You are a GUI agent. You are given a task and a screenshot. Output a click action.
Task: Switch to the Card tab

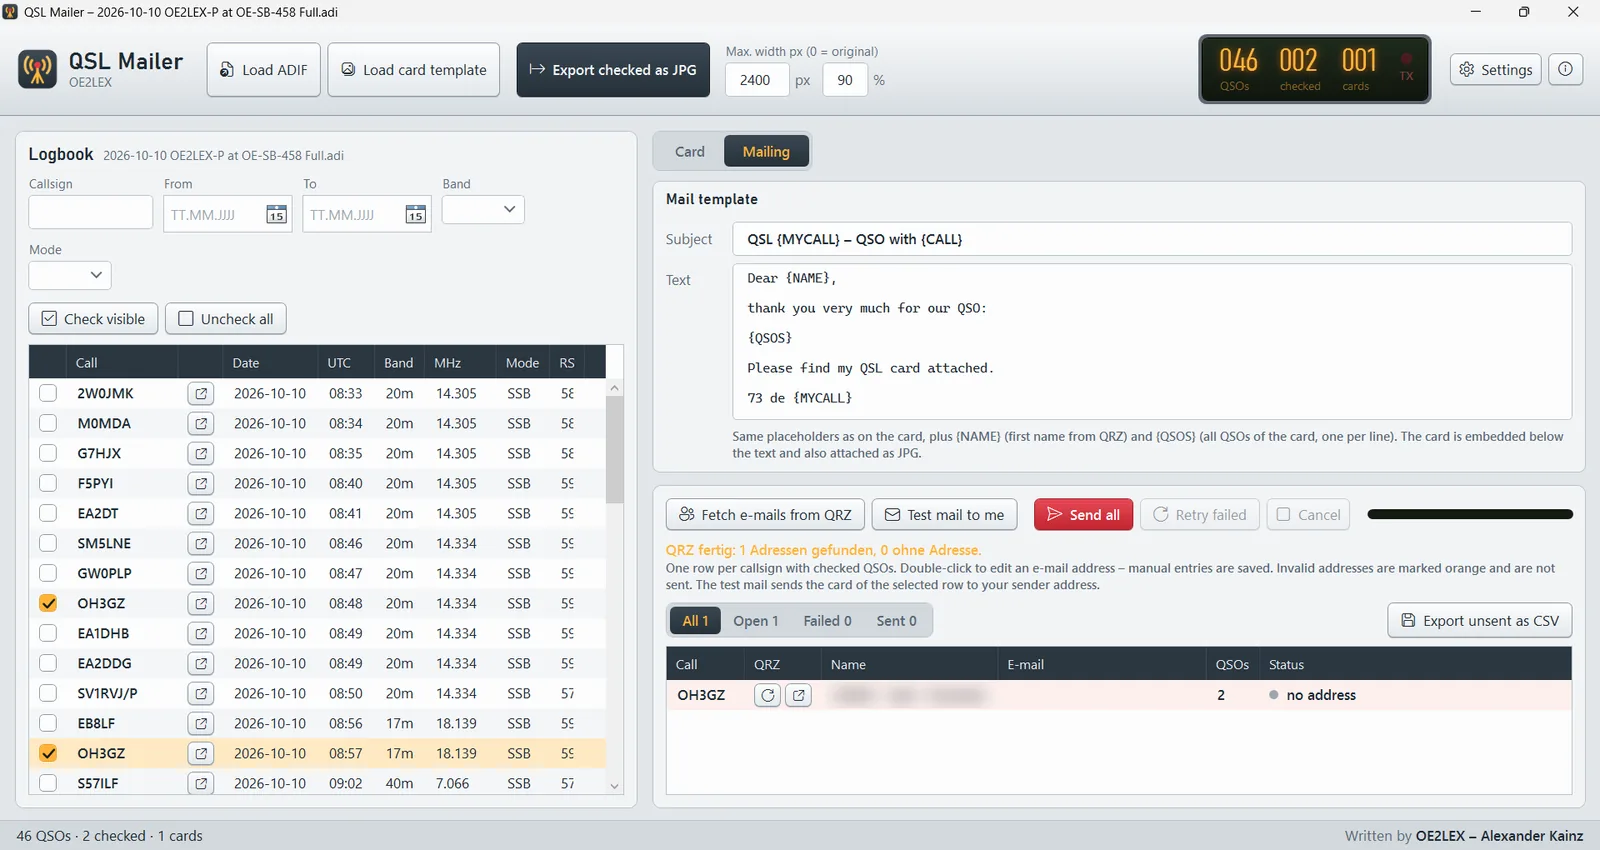coord(690,152)
